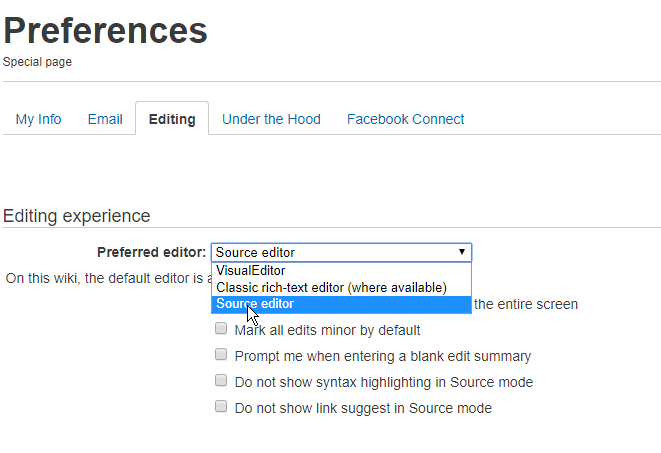Click the Preferences page heading
The image size is (661, 453).
coord(105,31)
